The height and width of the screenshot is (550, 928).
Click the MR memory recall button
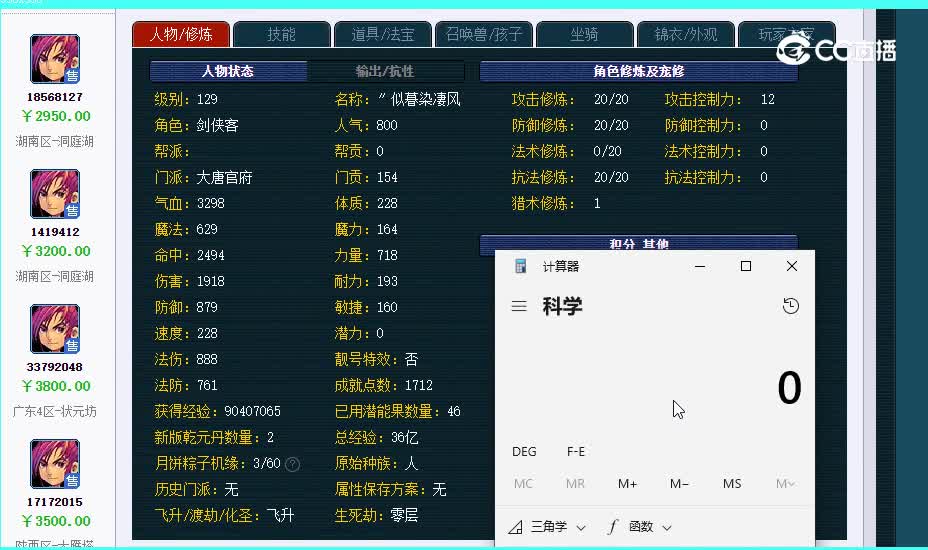[x=575, y=484]
